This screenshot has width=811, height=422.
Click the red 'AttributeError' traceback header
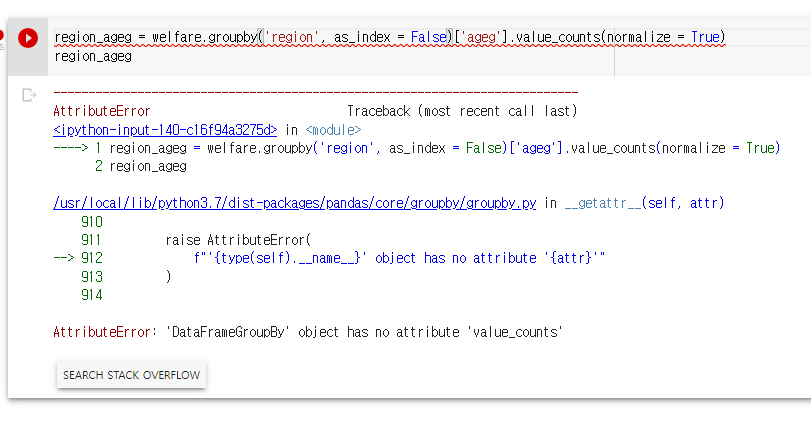tap(102, 111)
